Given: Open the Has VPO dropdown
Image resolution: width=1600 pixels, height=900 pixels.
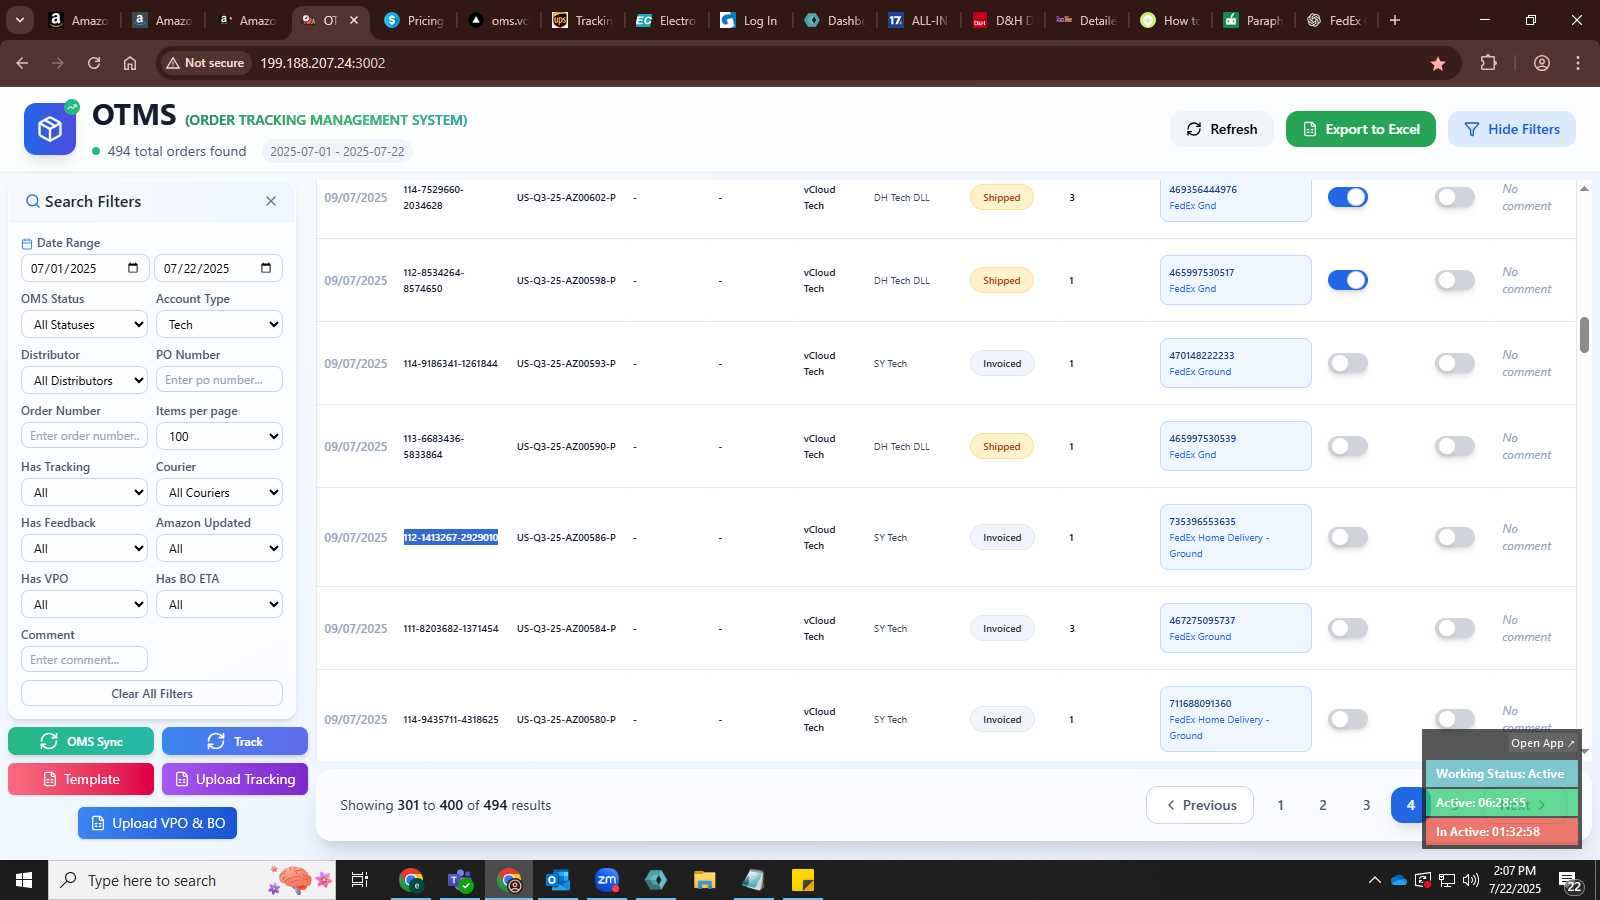Looking at the screenshot, I should click(84, 604).
